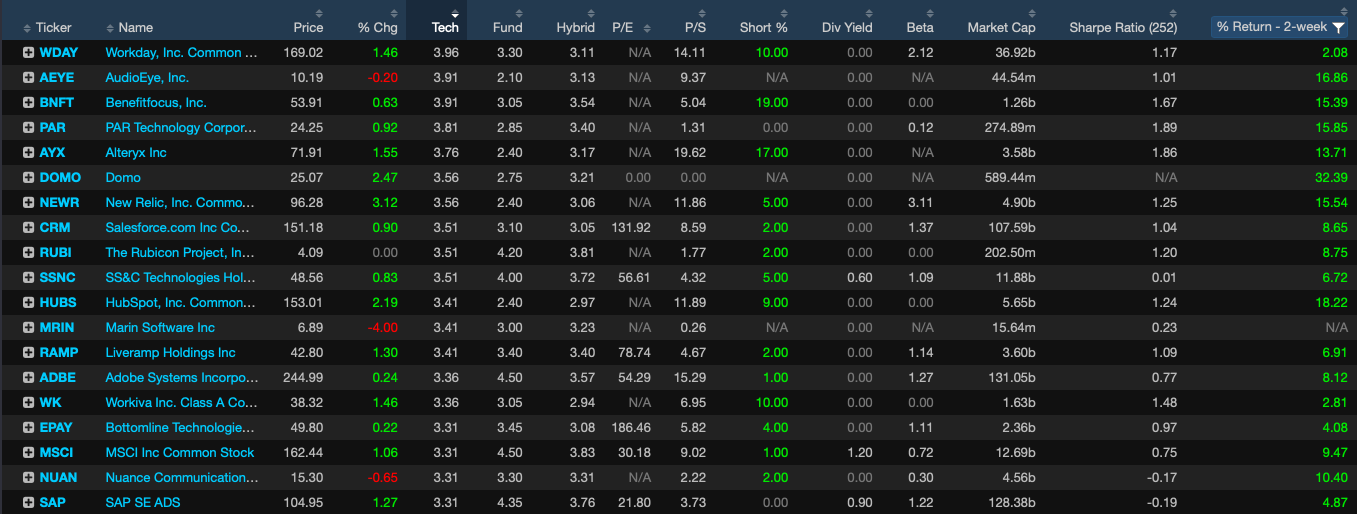Sort by Div Yield column header

coord(847,27)
